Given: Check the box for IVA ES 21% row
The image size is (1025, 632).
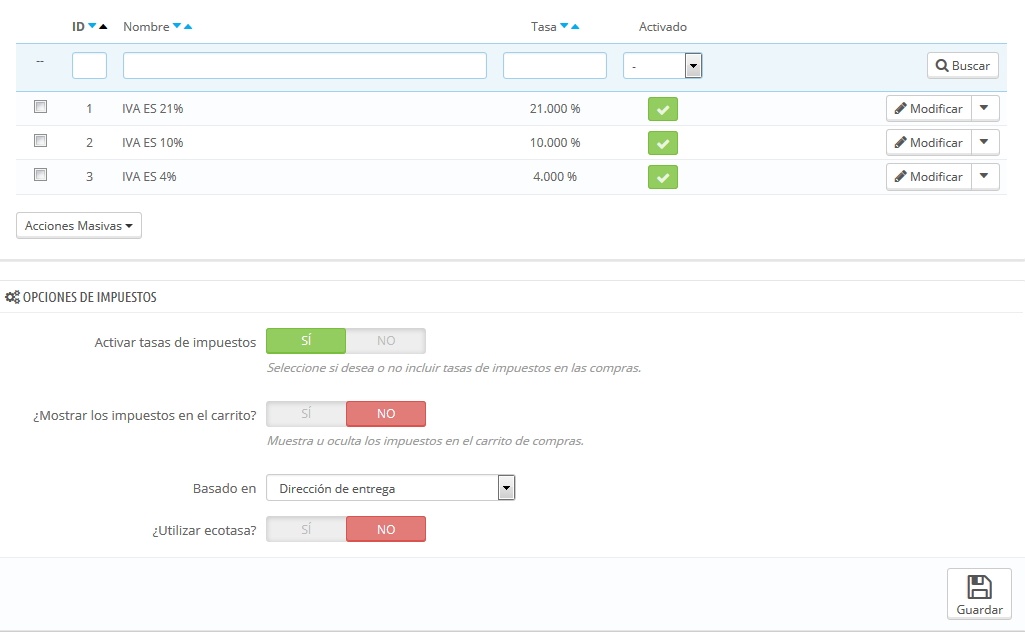Looking at the screenshot, I should (41, 107).
